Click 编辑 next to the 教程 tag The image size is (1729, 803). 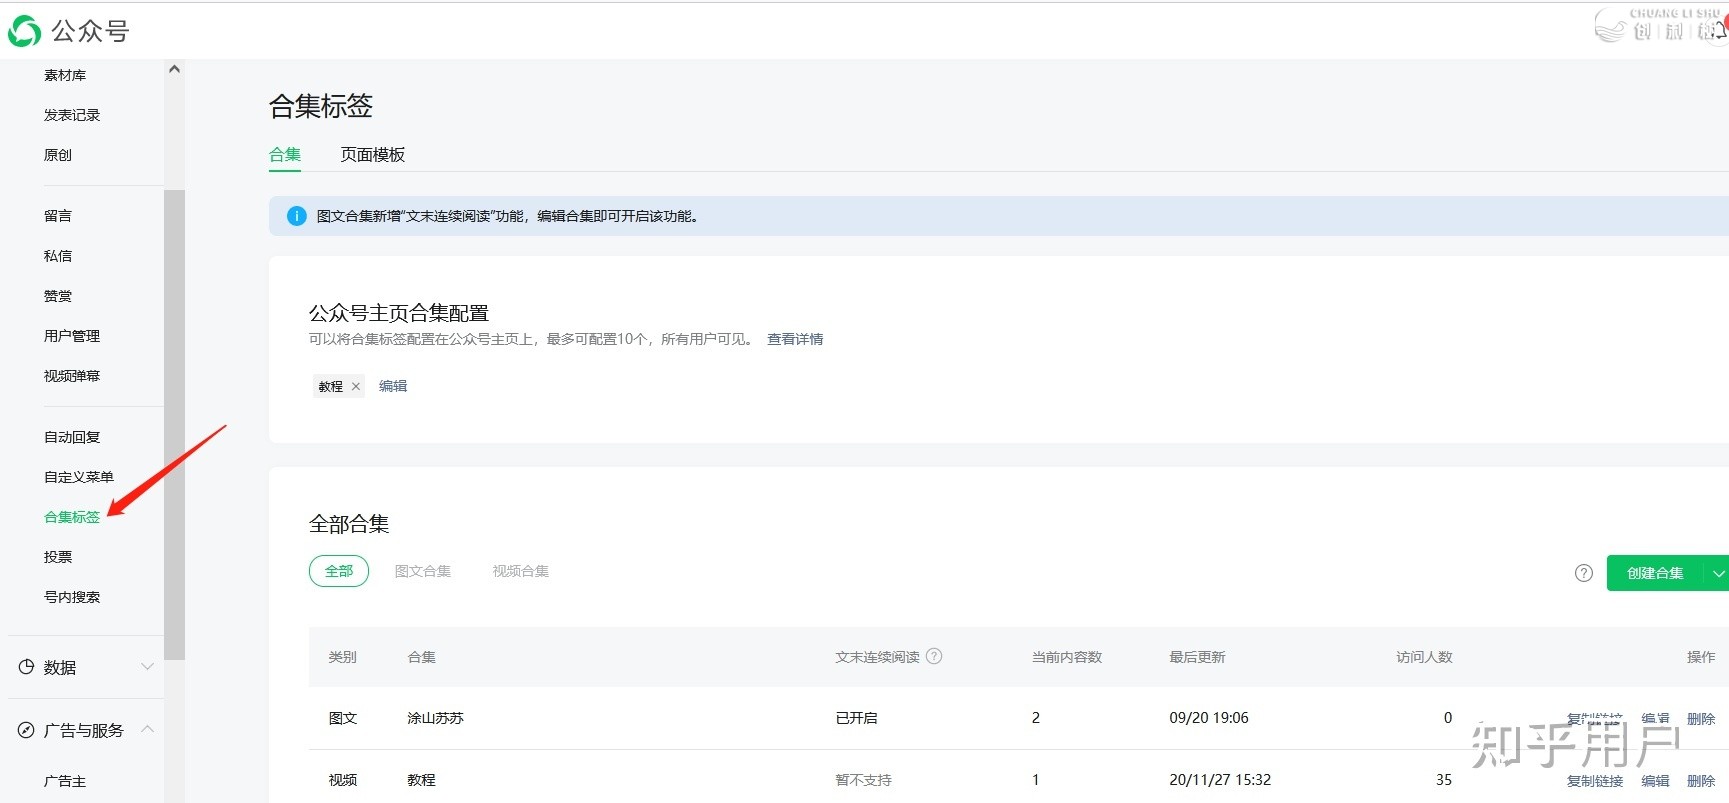click(x=393, y=386)
